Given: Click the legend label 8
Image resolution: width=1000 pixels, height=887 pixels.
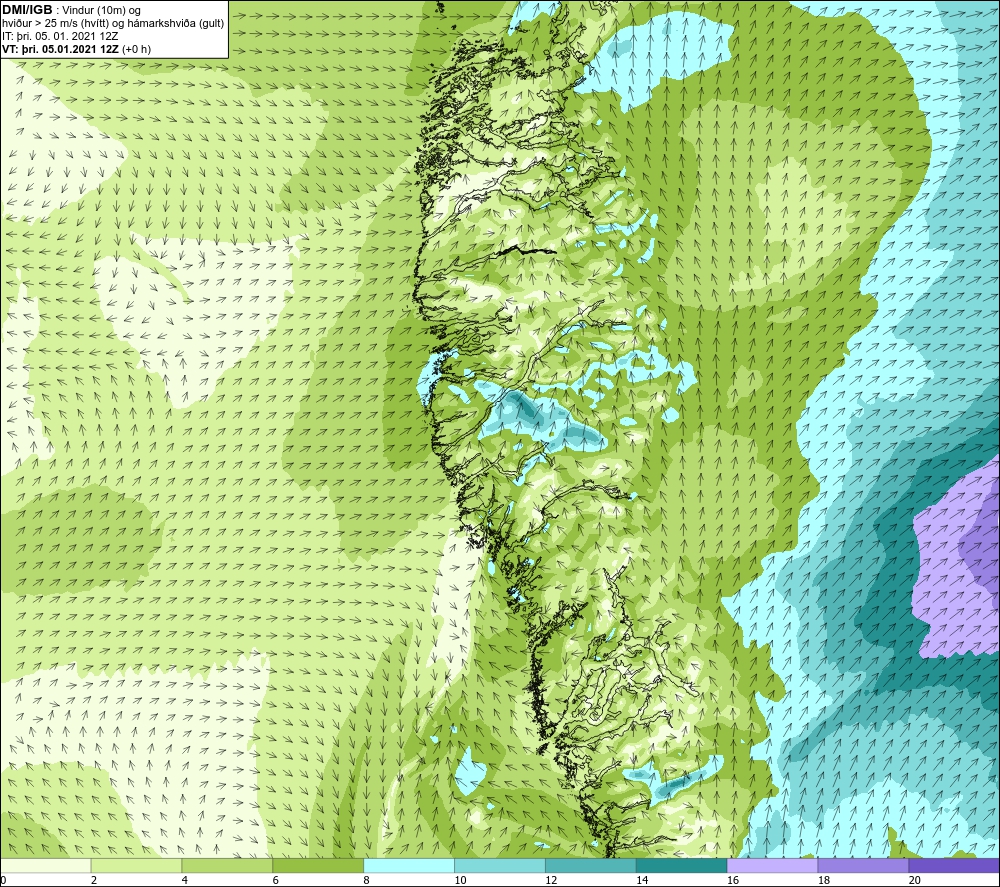Looking at the screenshot, I should [366, 881].
